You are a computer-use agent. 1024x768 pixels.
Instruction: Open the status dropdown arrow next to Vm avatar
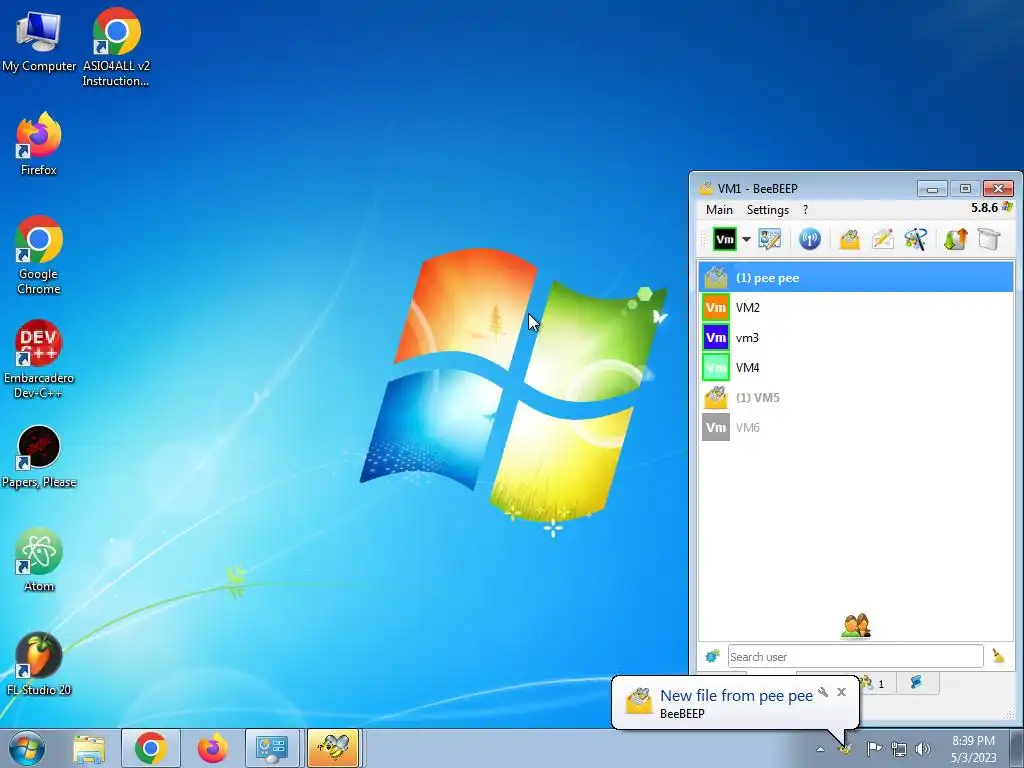coord(746,239)
